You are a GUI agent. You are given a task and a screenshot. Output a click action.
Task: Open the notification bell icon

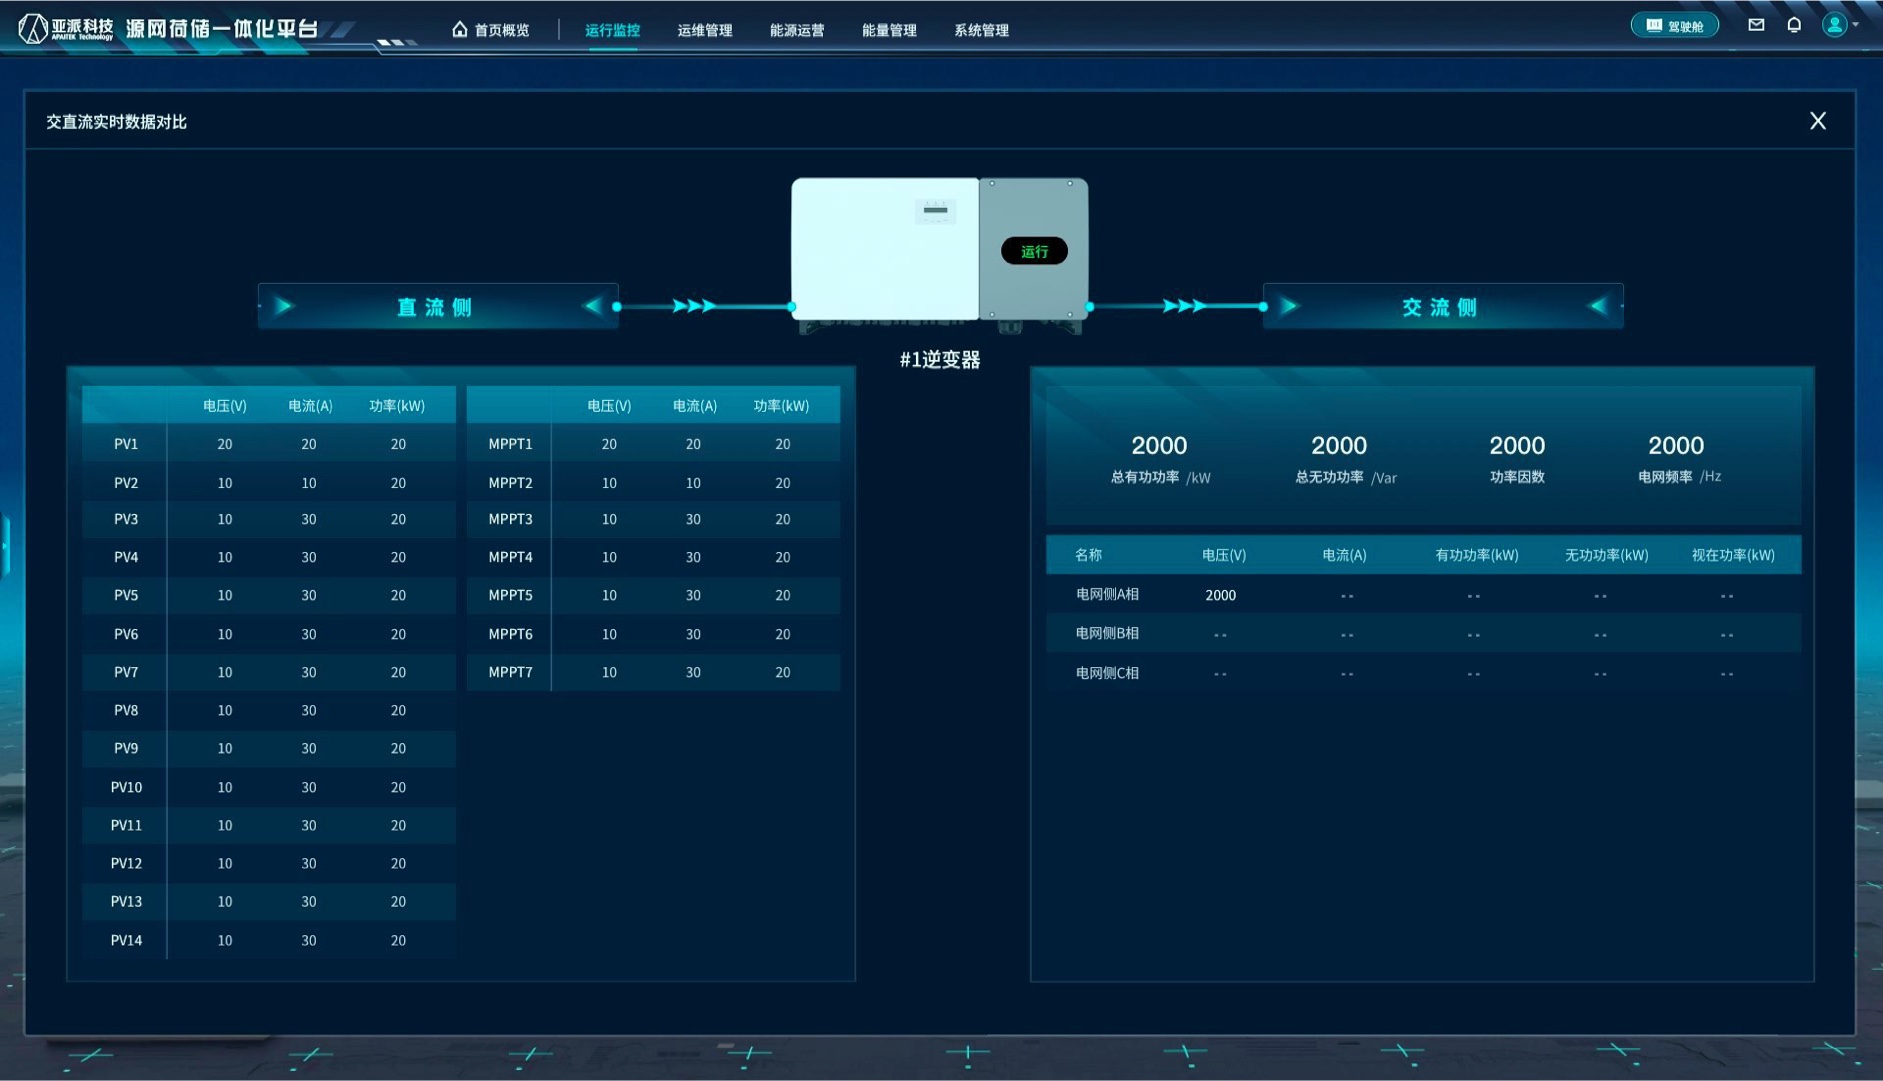pos(1794,25)
